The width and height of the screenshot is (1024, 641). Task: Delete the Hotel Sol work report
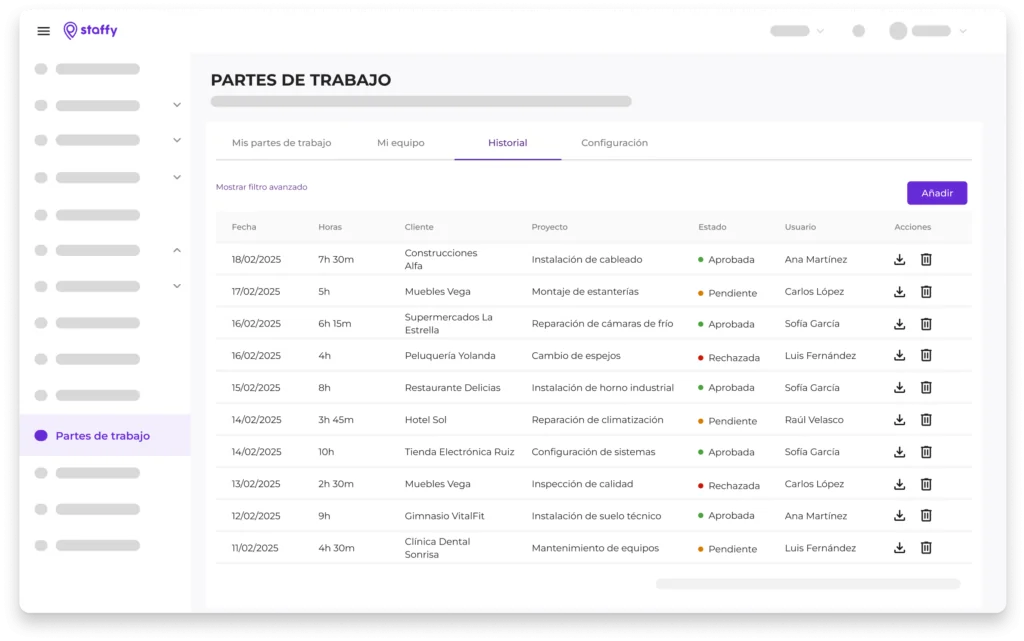926,420
